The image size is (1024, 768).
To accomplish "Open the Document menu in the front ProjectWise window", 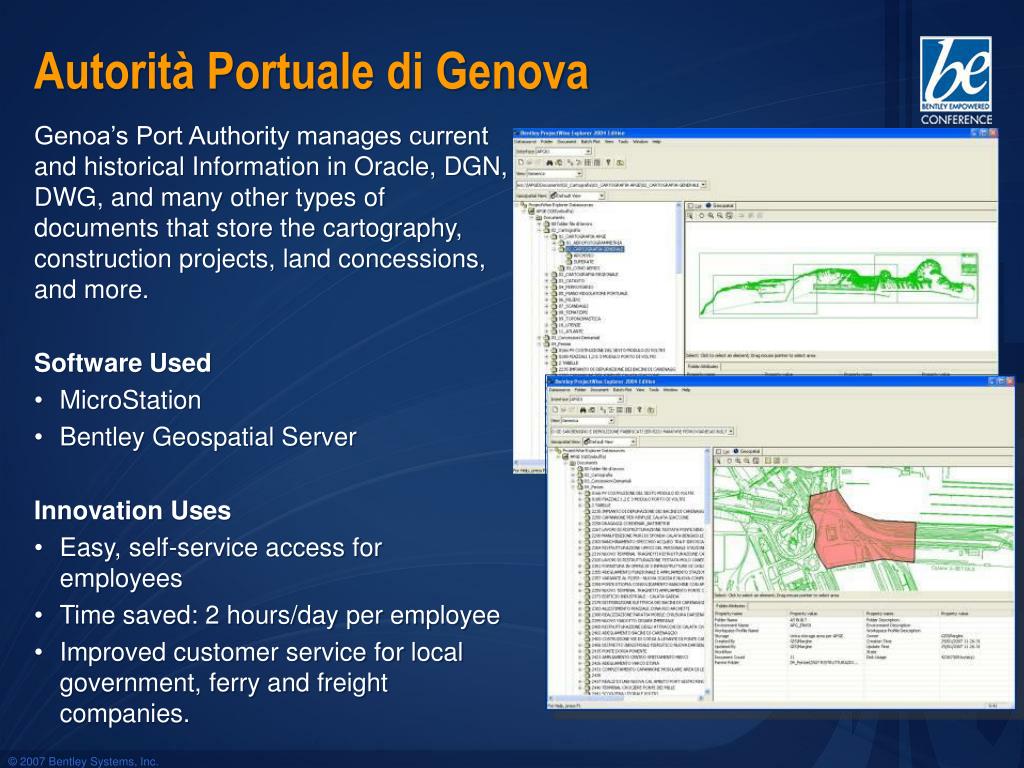I will [600, 390].
